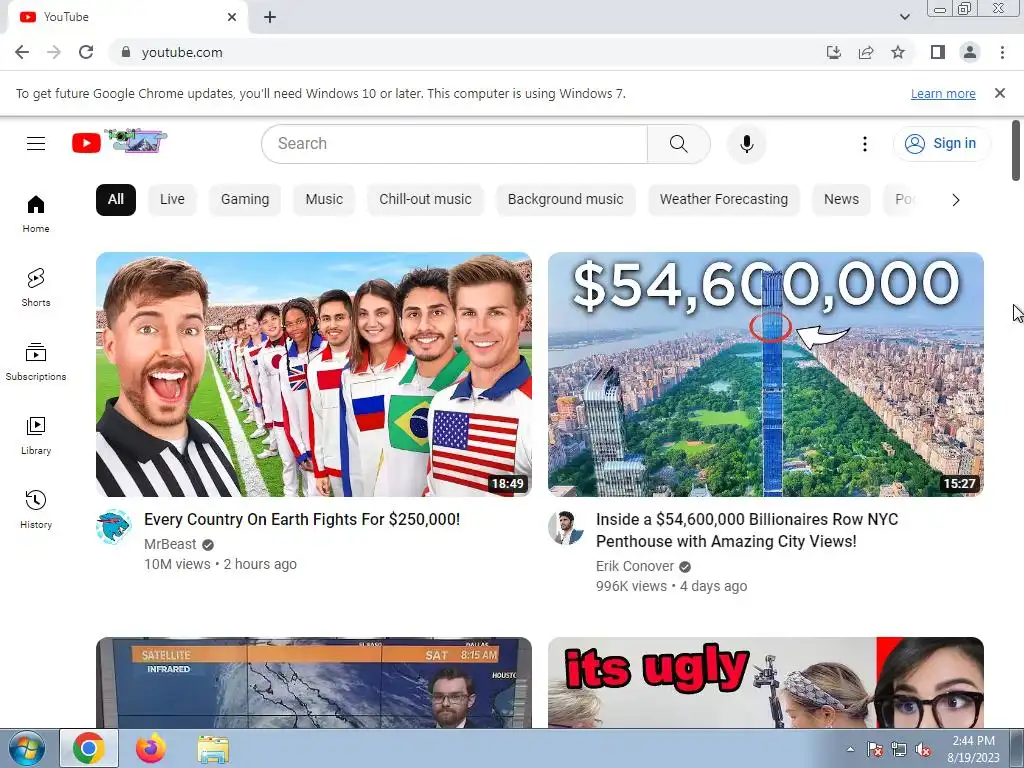Go to Home in sidebar
The height and width of the screenshot is (768, 1024).
point(36,214)
